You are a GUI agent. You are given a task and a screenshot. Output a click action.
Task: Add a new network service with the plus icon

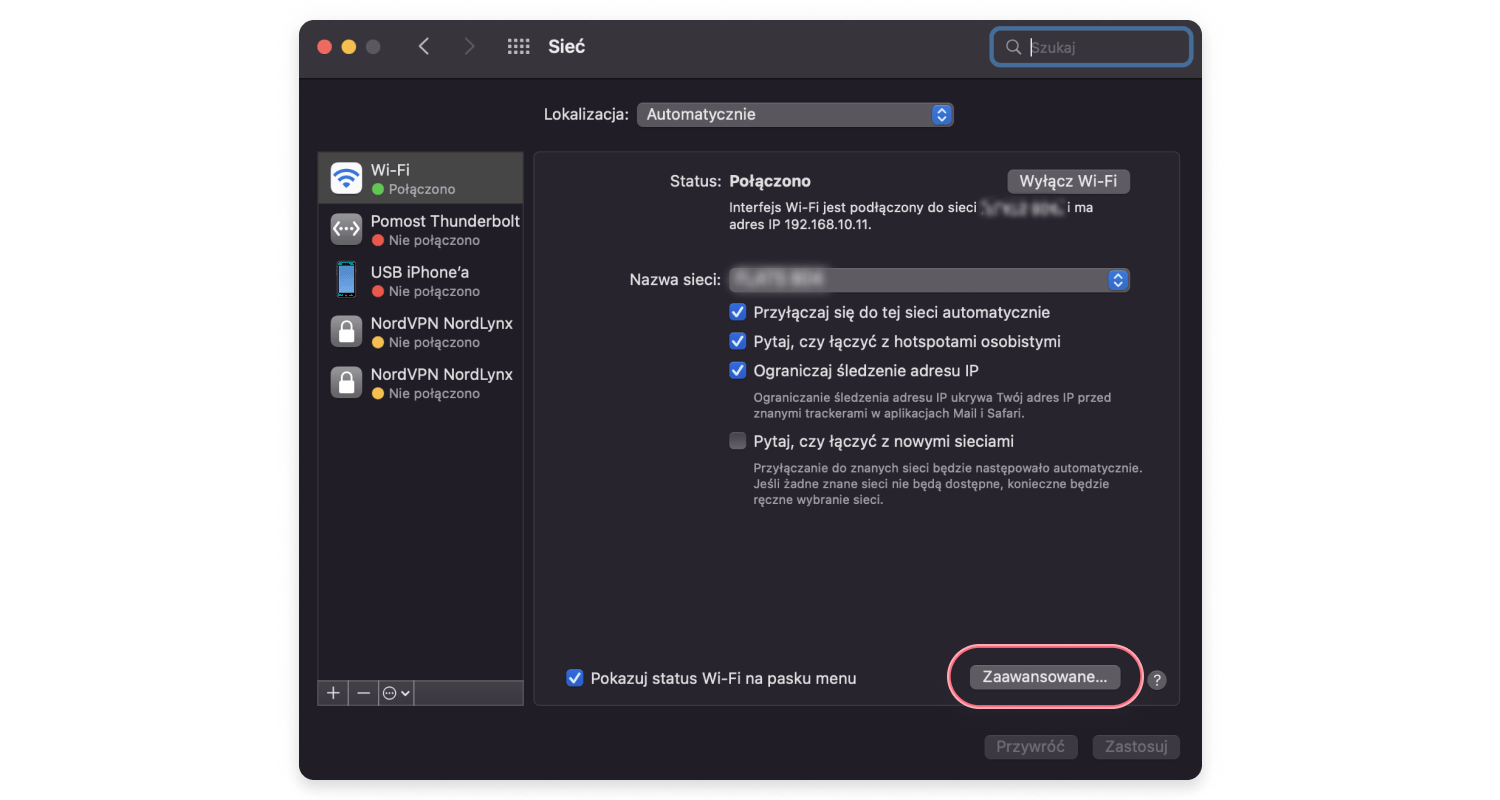coord(332,692)
